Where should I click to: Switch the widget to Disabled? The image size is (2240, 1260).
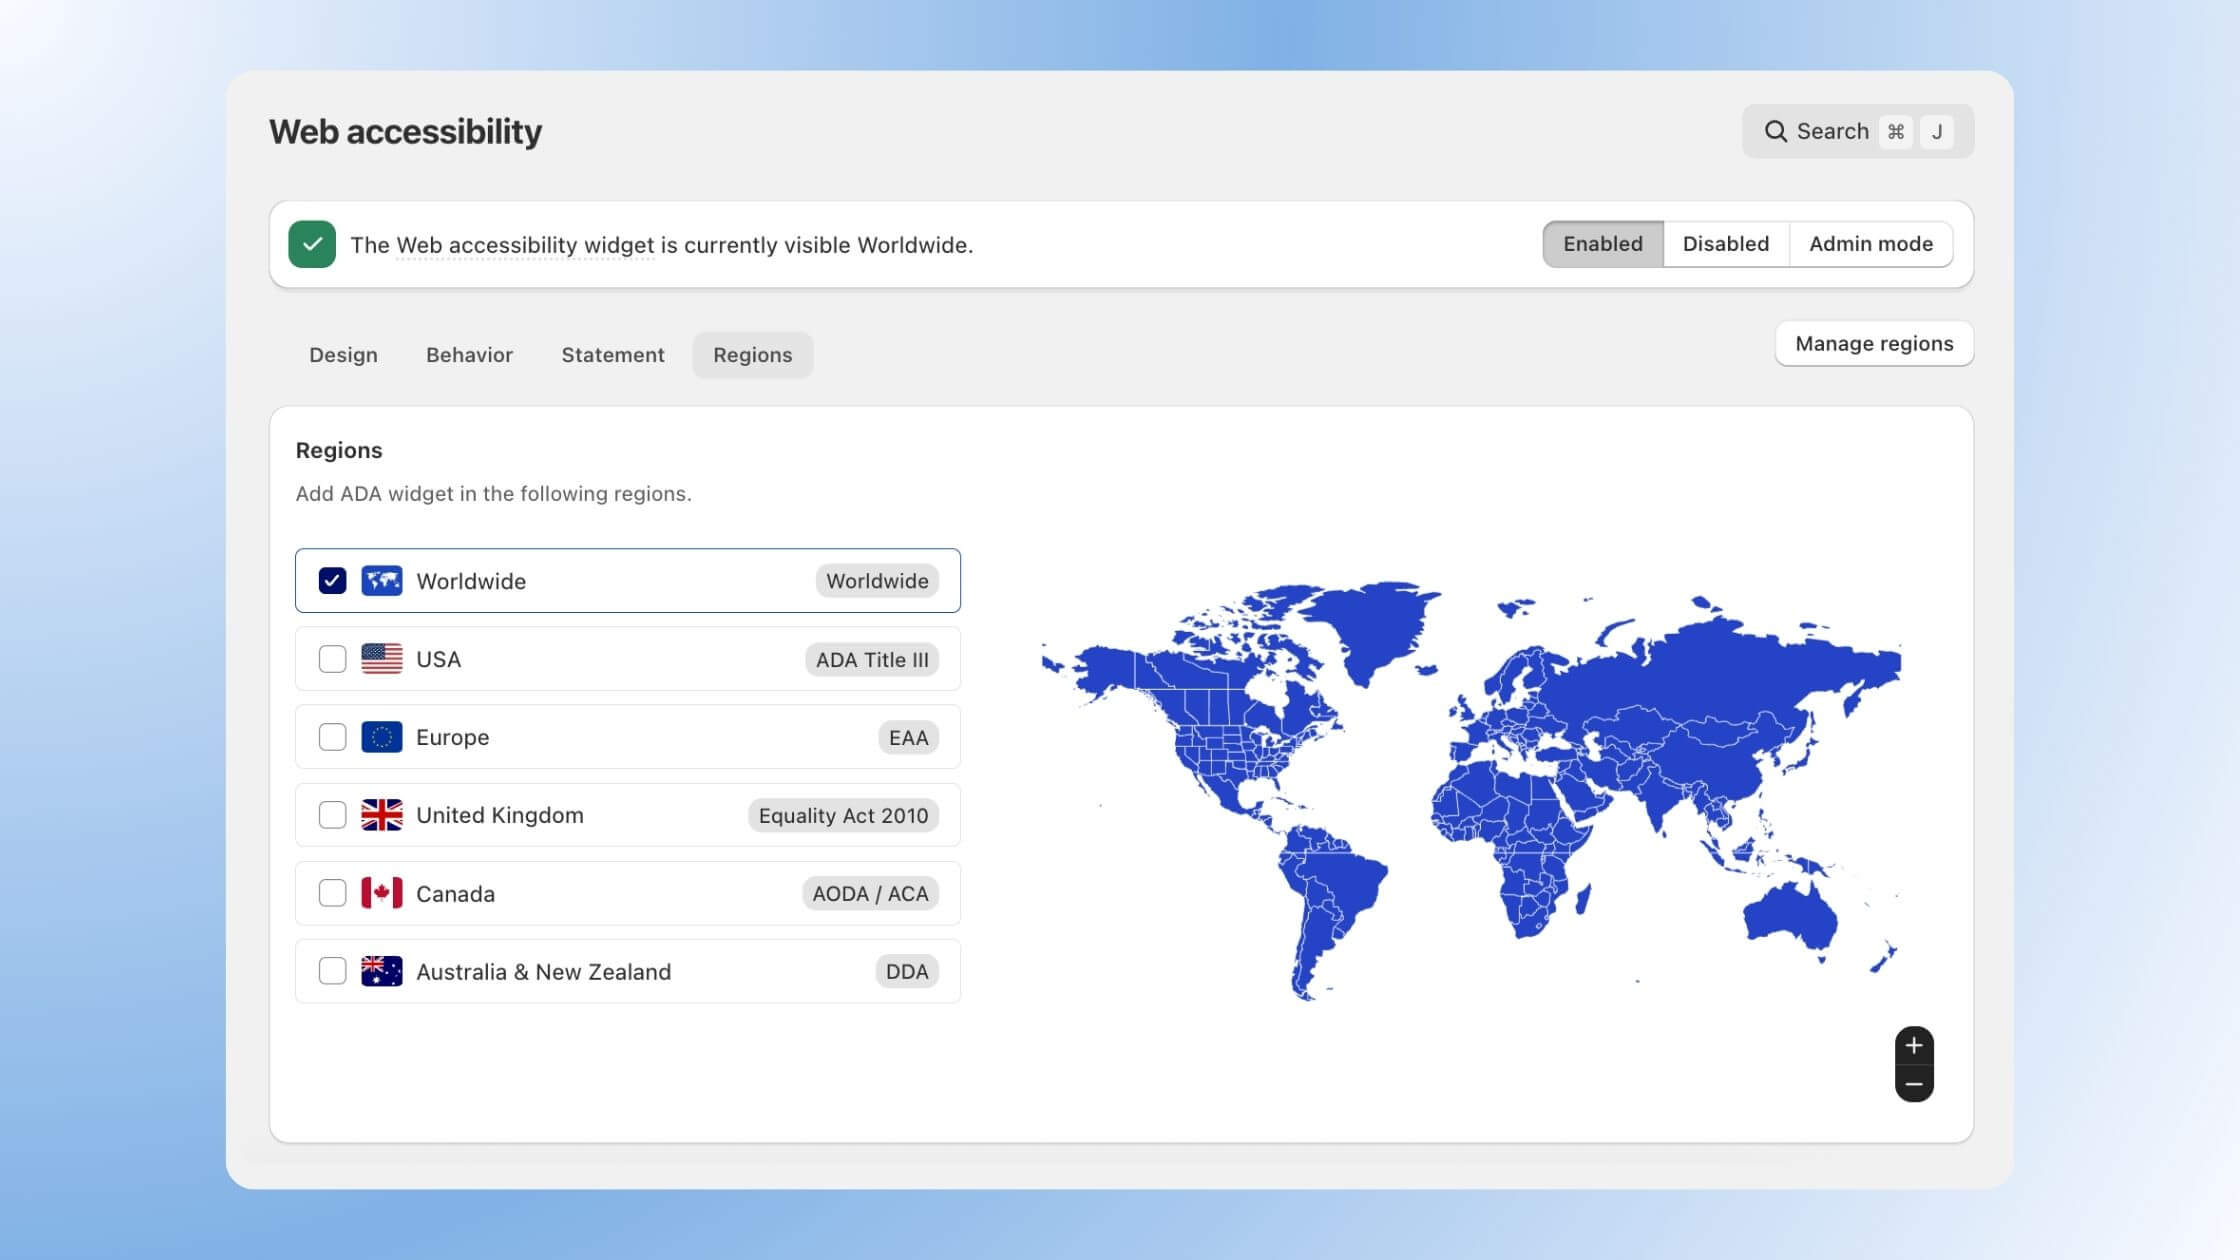1725,243
